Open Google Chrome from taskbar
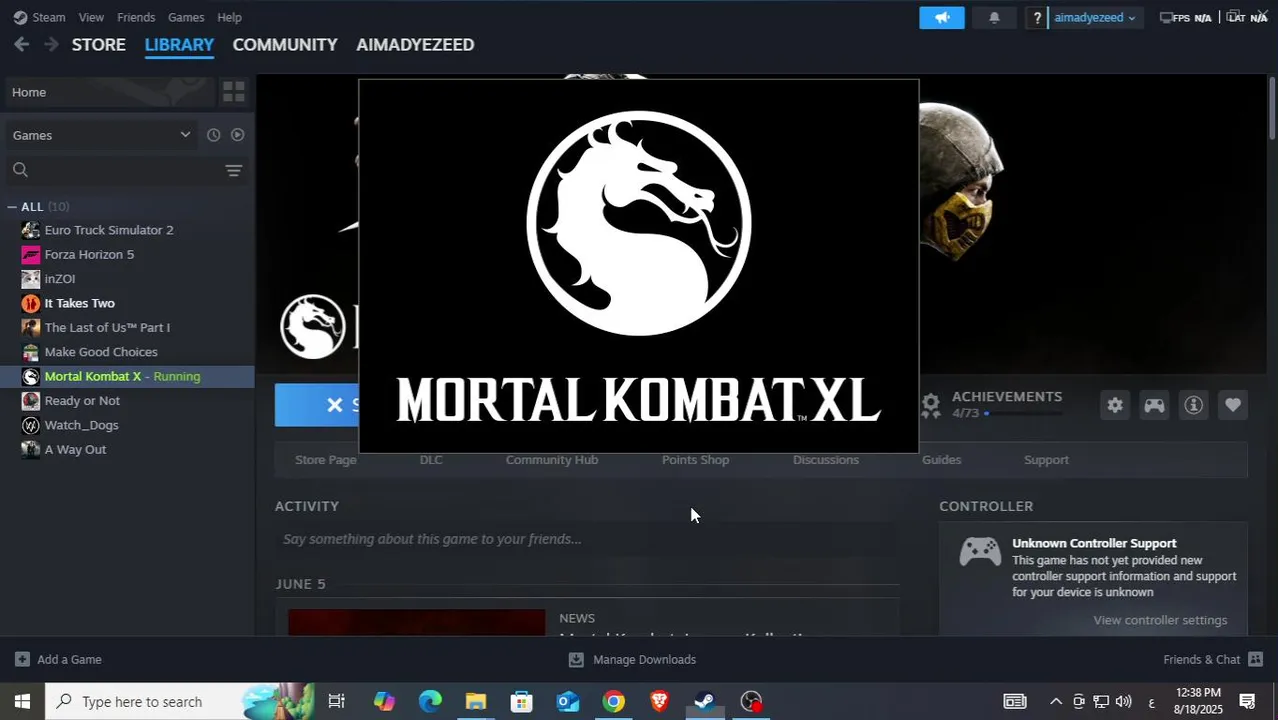This screenshot has height=720, width=1278. point(614,702)
